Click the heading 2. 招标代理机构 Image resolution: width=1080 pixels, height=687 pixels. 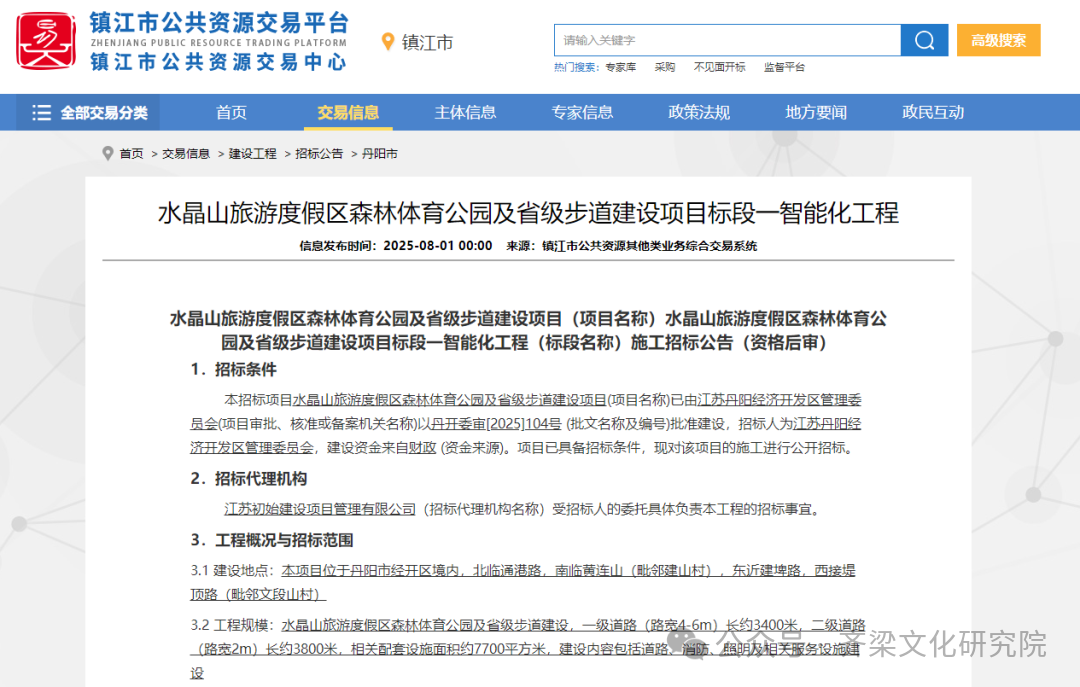pos(249,479)
